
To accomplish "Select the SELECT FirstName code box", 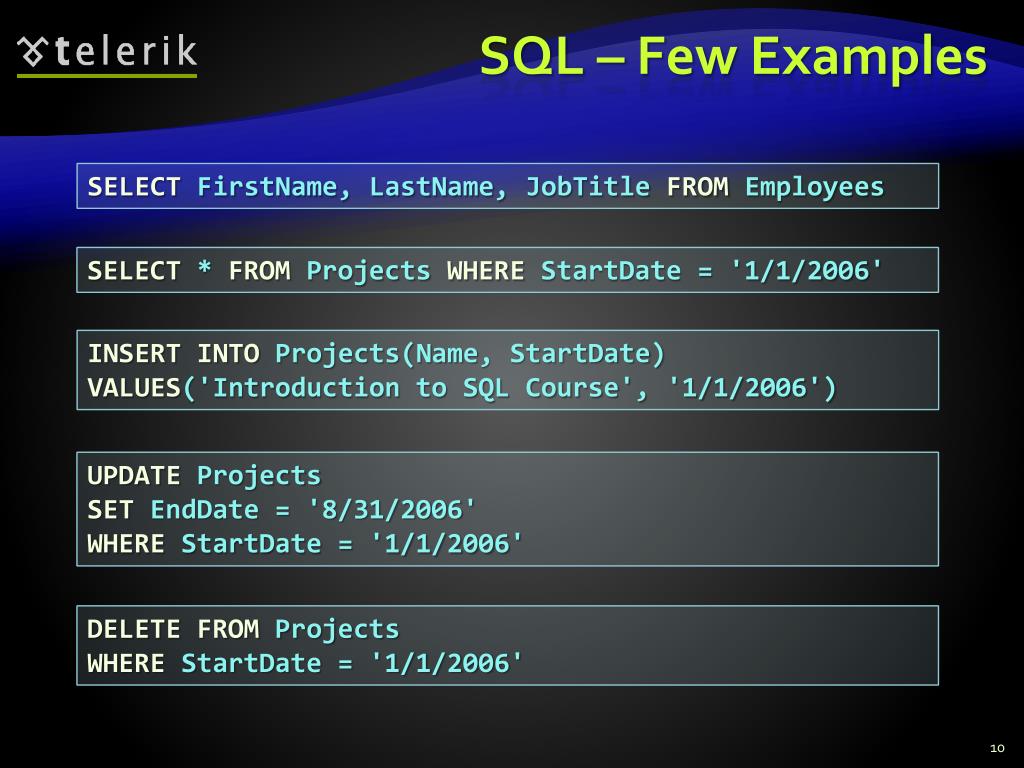I will 507,186.
